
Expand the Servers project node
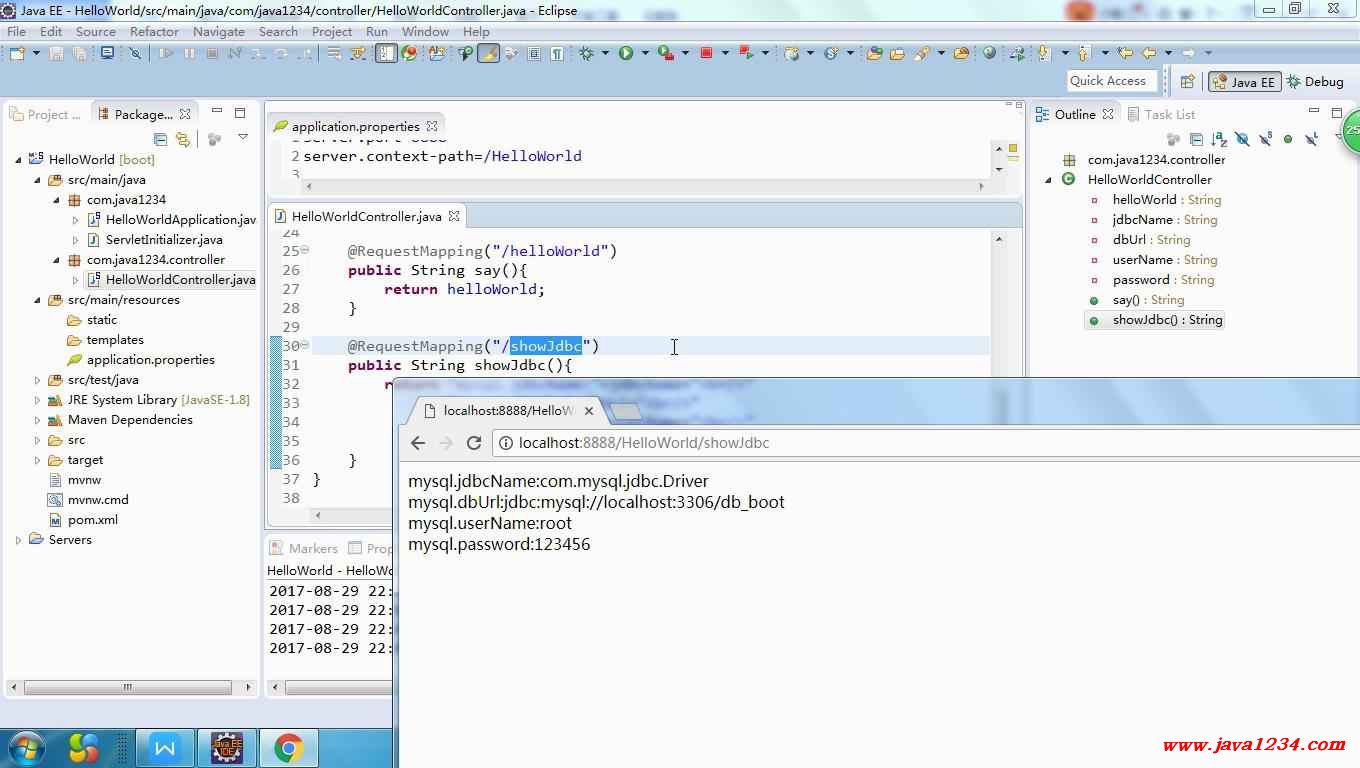(x=18, y=540)
